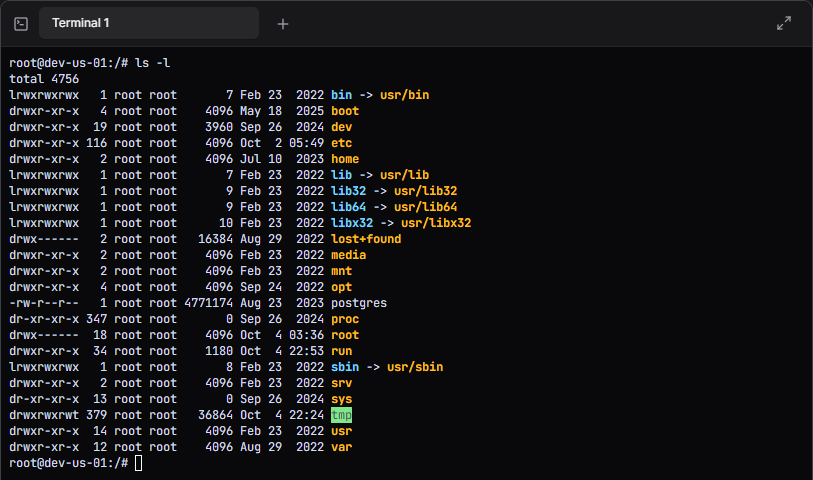
Task: Click the terminal cursor at the bottom prompt
Action: pyautogui.click(x=138, y=463)
